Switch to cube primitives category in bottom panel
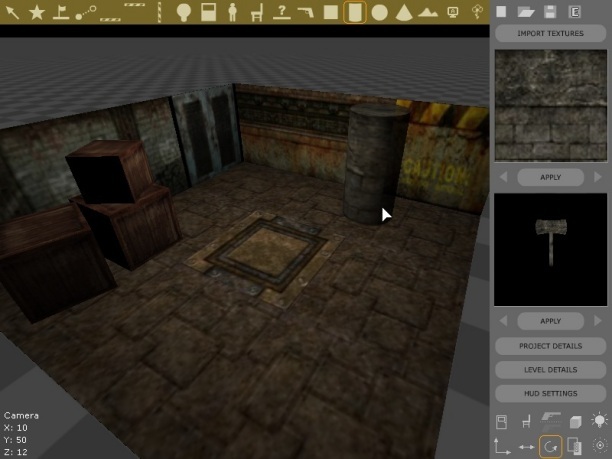Viewport: 612px width, 459px height. click(575, 422)
